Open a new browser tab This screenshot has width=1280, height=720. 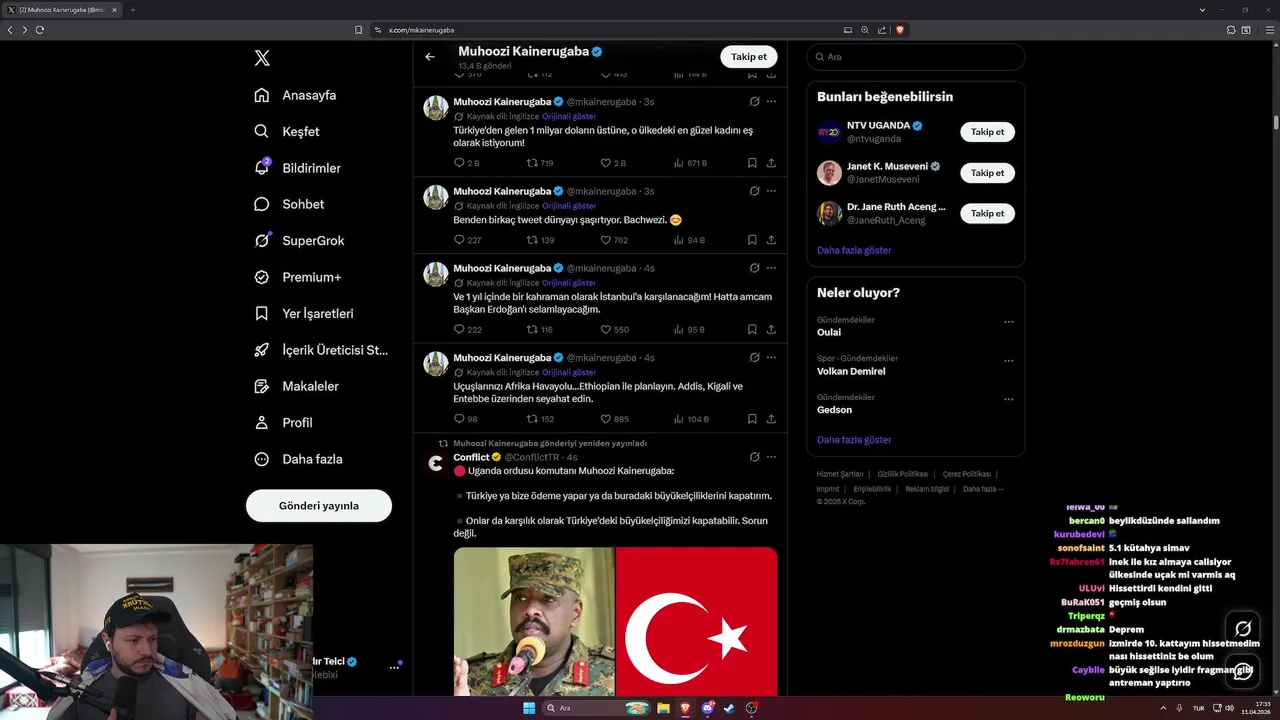132,10
